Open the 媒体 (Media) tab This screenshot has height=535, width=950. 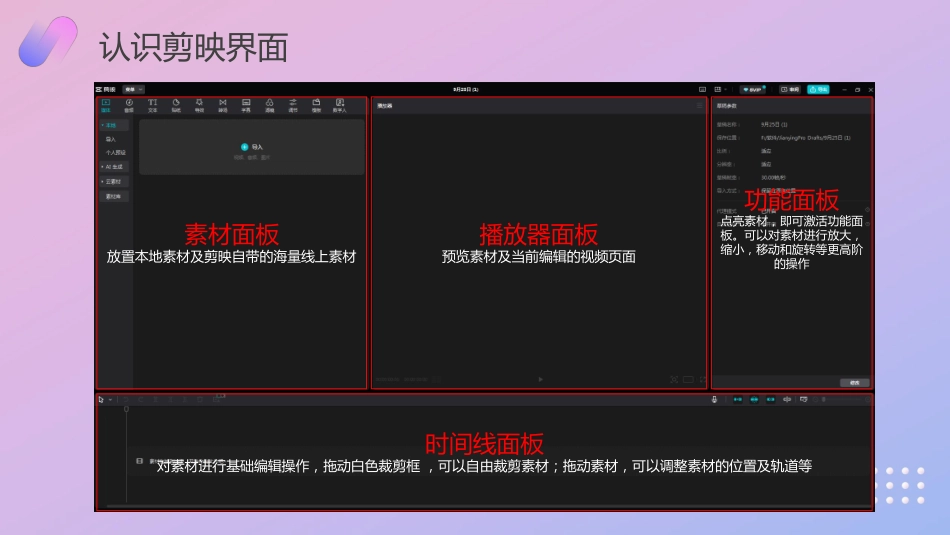tap(106, 105)
